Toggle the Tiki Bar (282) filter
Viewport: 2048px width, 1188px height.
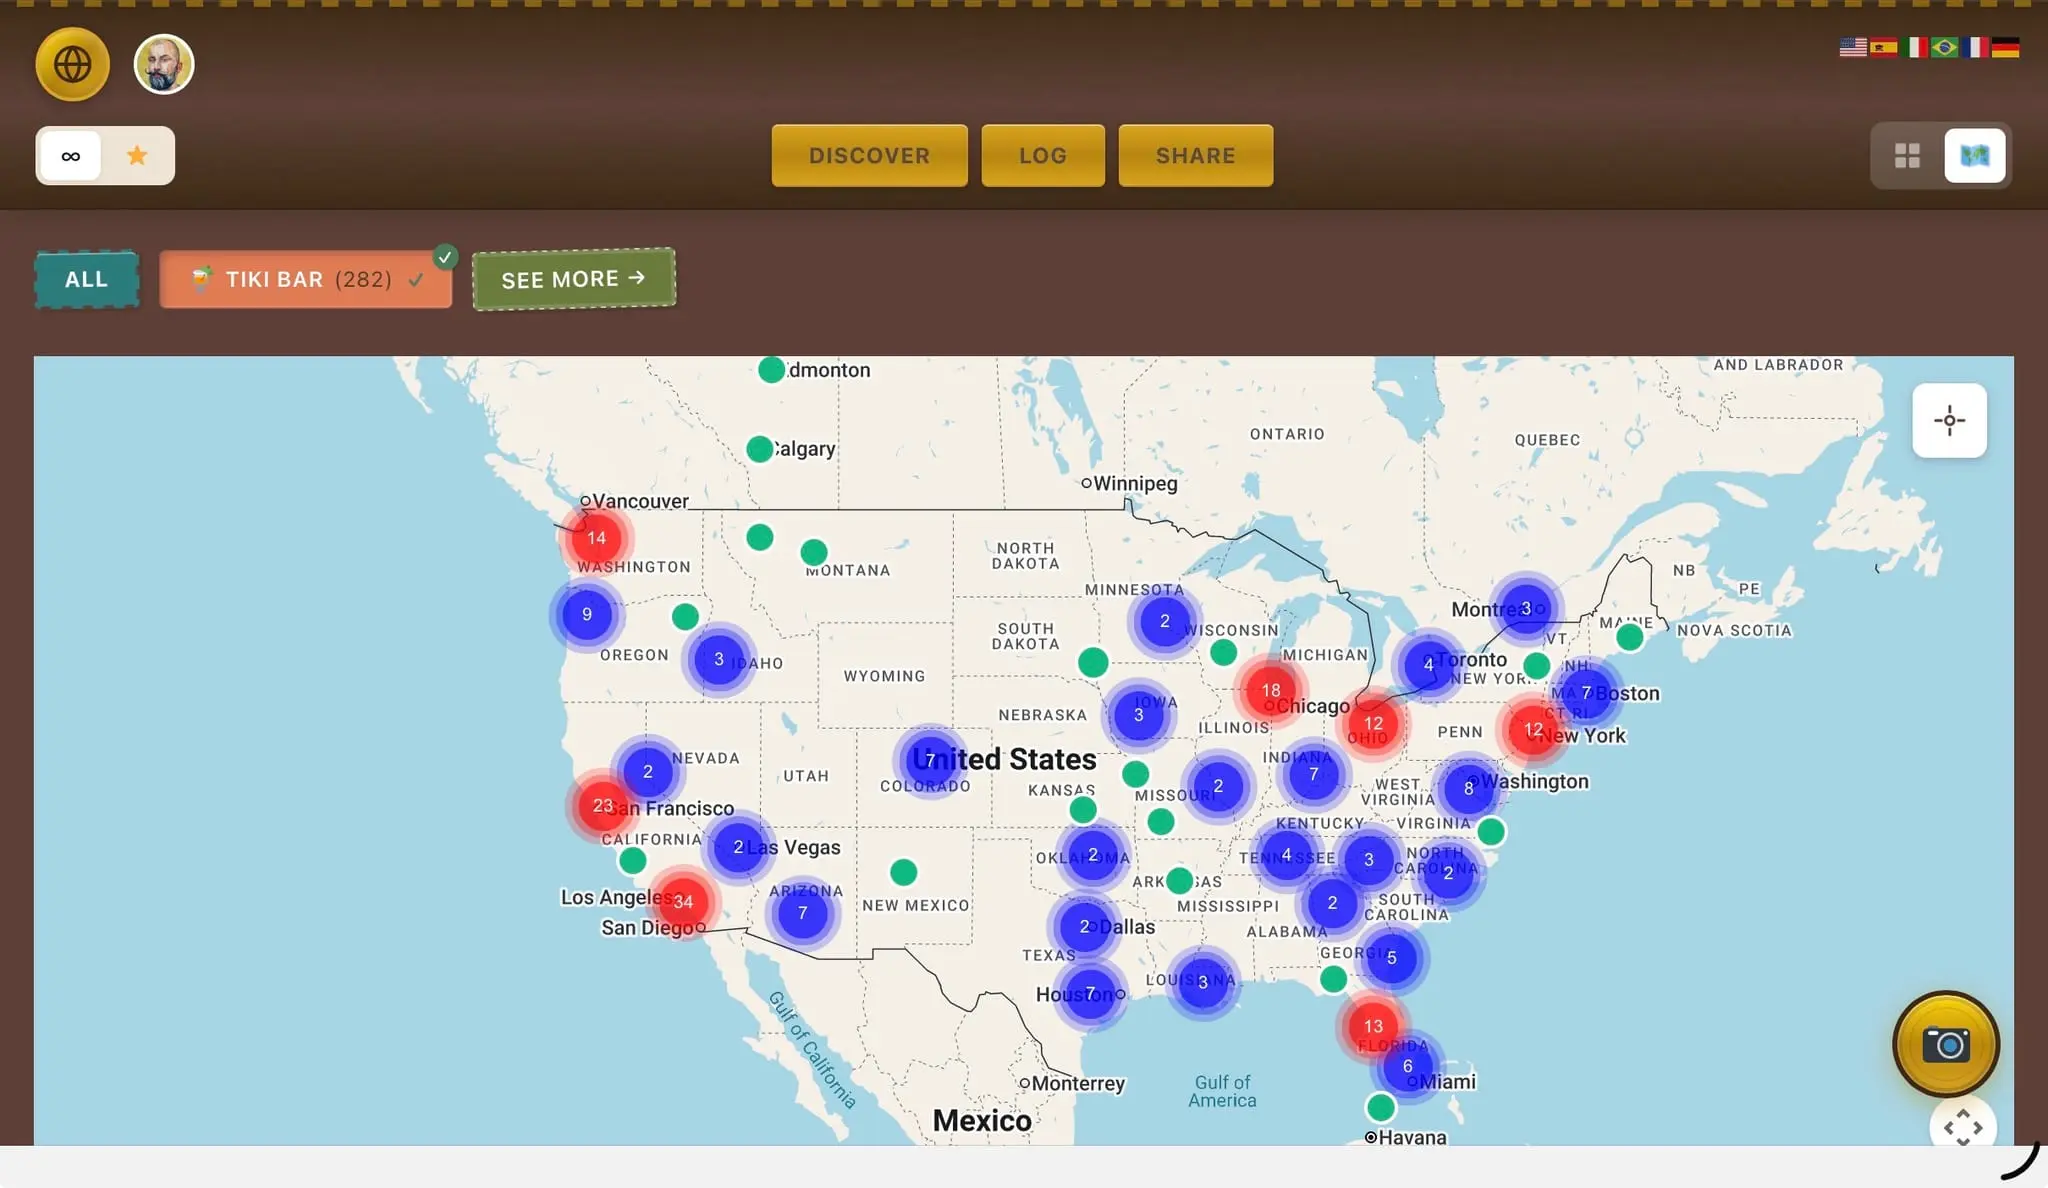point(306,280)
